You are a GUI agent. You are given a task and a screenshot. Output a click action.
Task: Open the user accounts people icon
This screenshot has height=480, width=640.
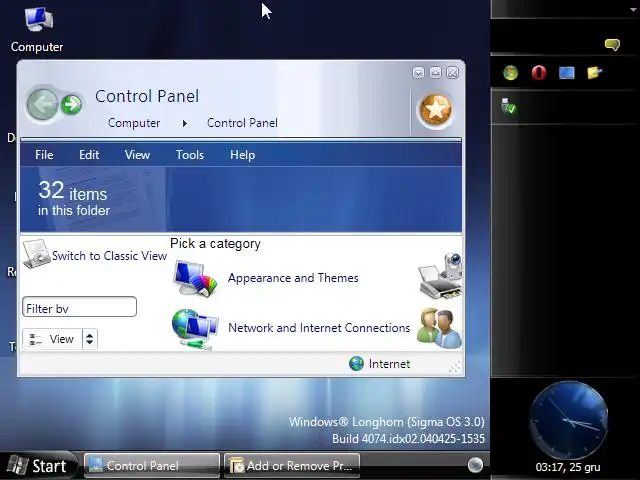click(x=439, y=329)
